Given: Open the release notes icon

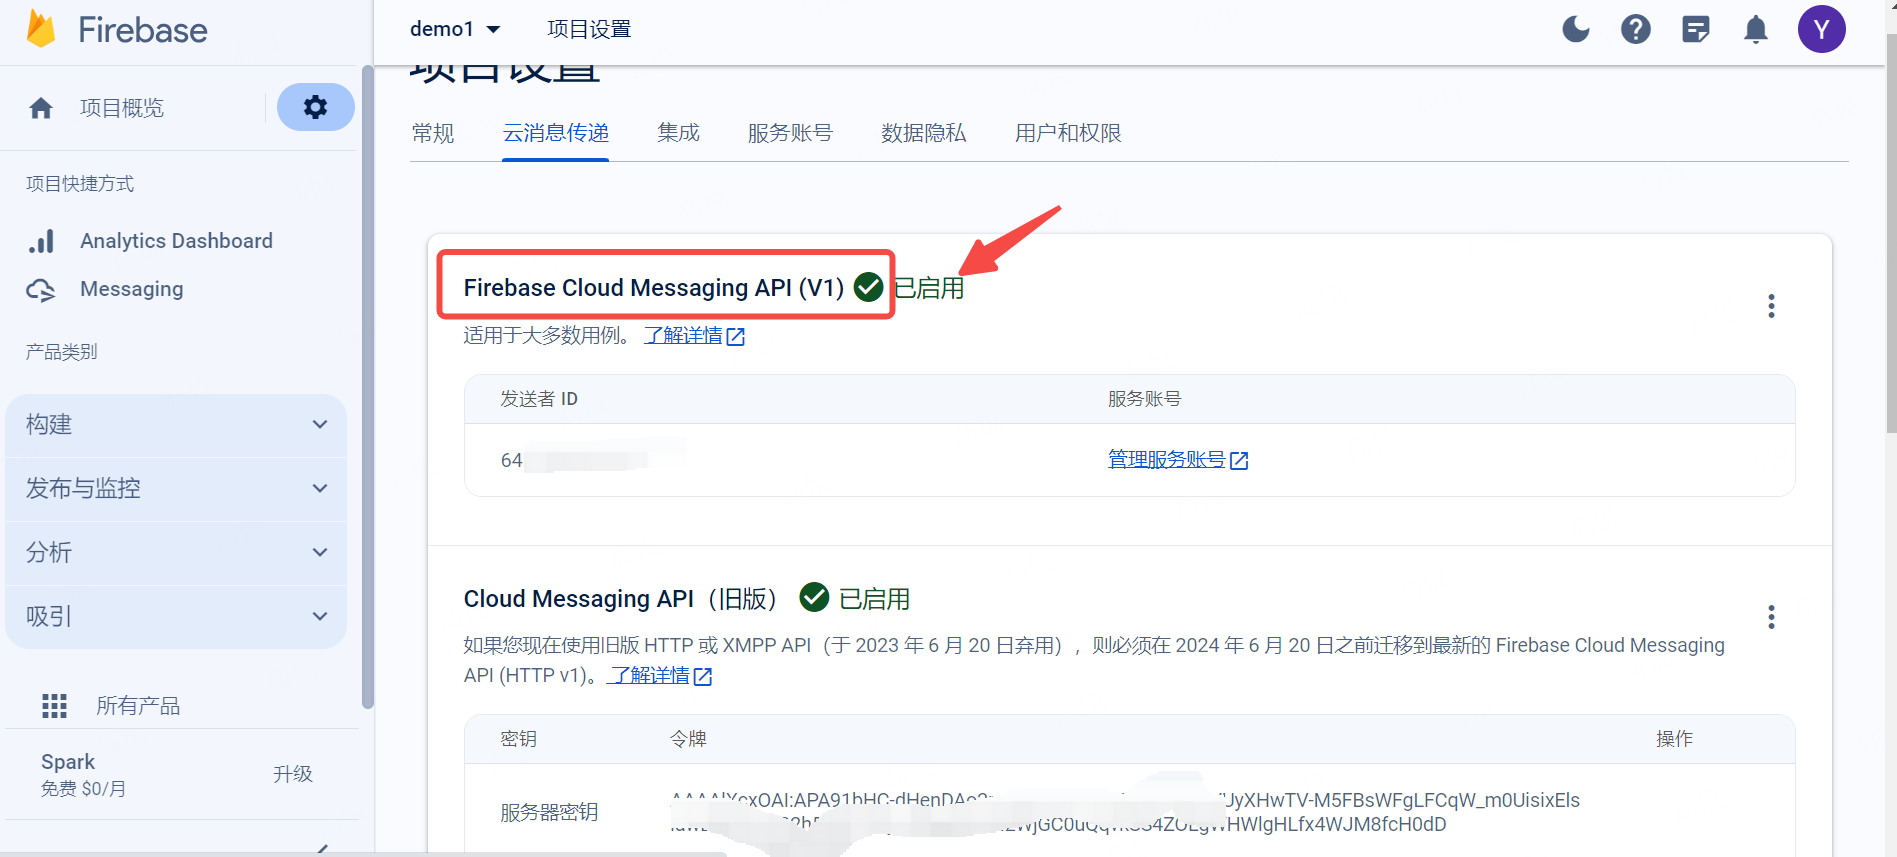Looking at the screenshot, I should point(1696,29).
